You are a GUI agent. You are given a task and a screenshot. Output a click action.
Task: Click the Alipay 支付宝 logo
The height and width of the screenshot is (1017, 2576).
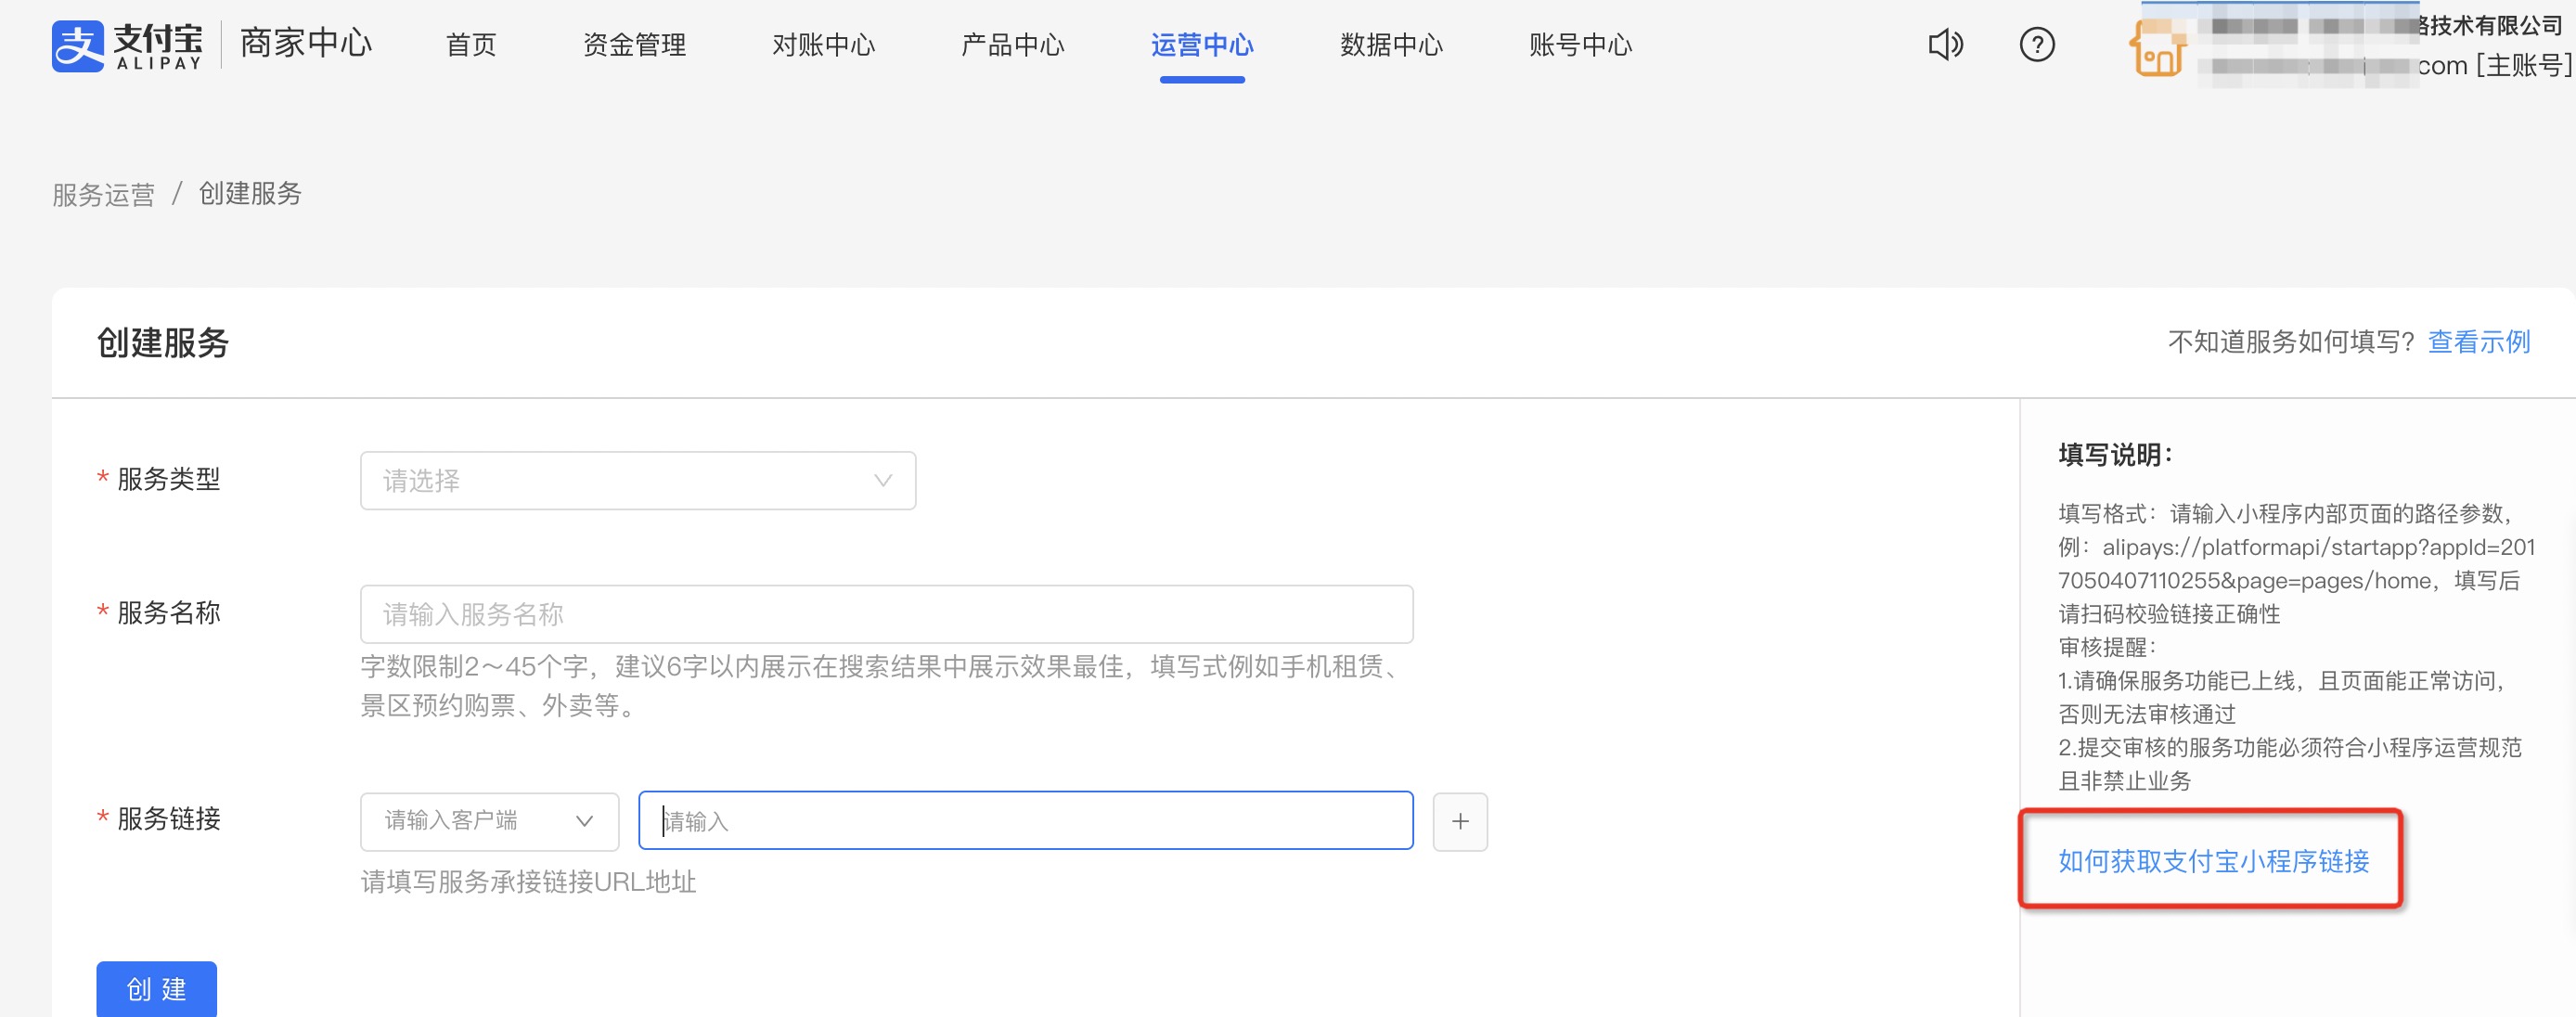pyautogui.click(x=128, y=45)
